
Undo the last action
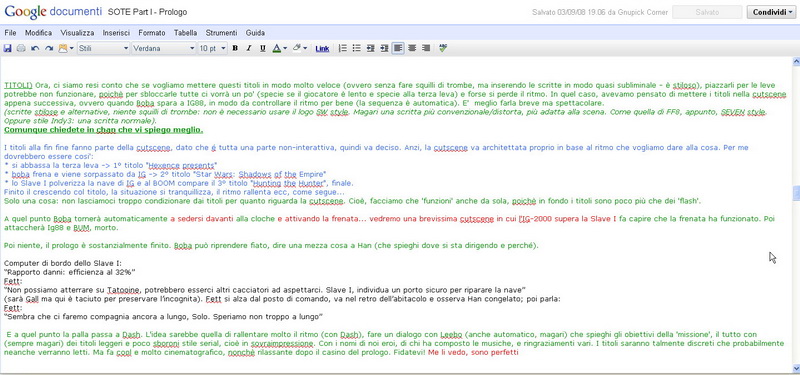pos(35,48)
